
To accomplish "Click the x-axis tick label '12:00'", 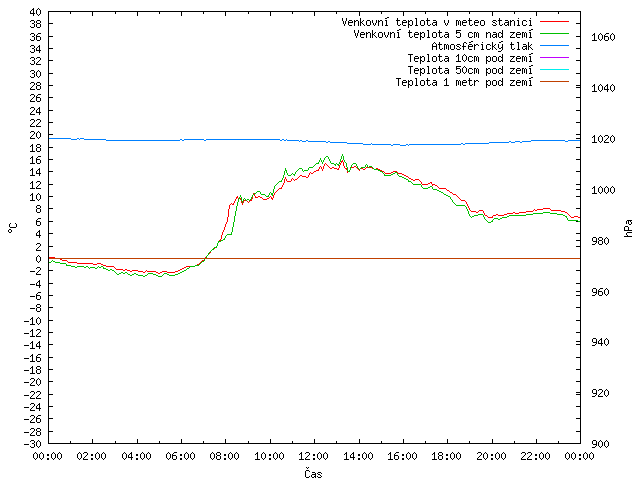I will tap(313, 456).
